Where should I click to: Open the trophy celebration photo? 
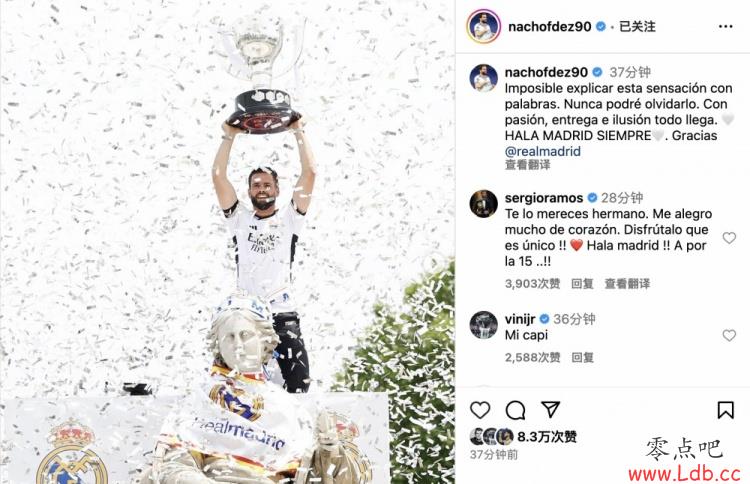pyautogui.click(x=227, y=242)
